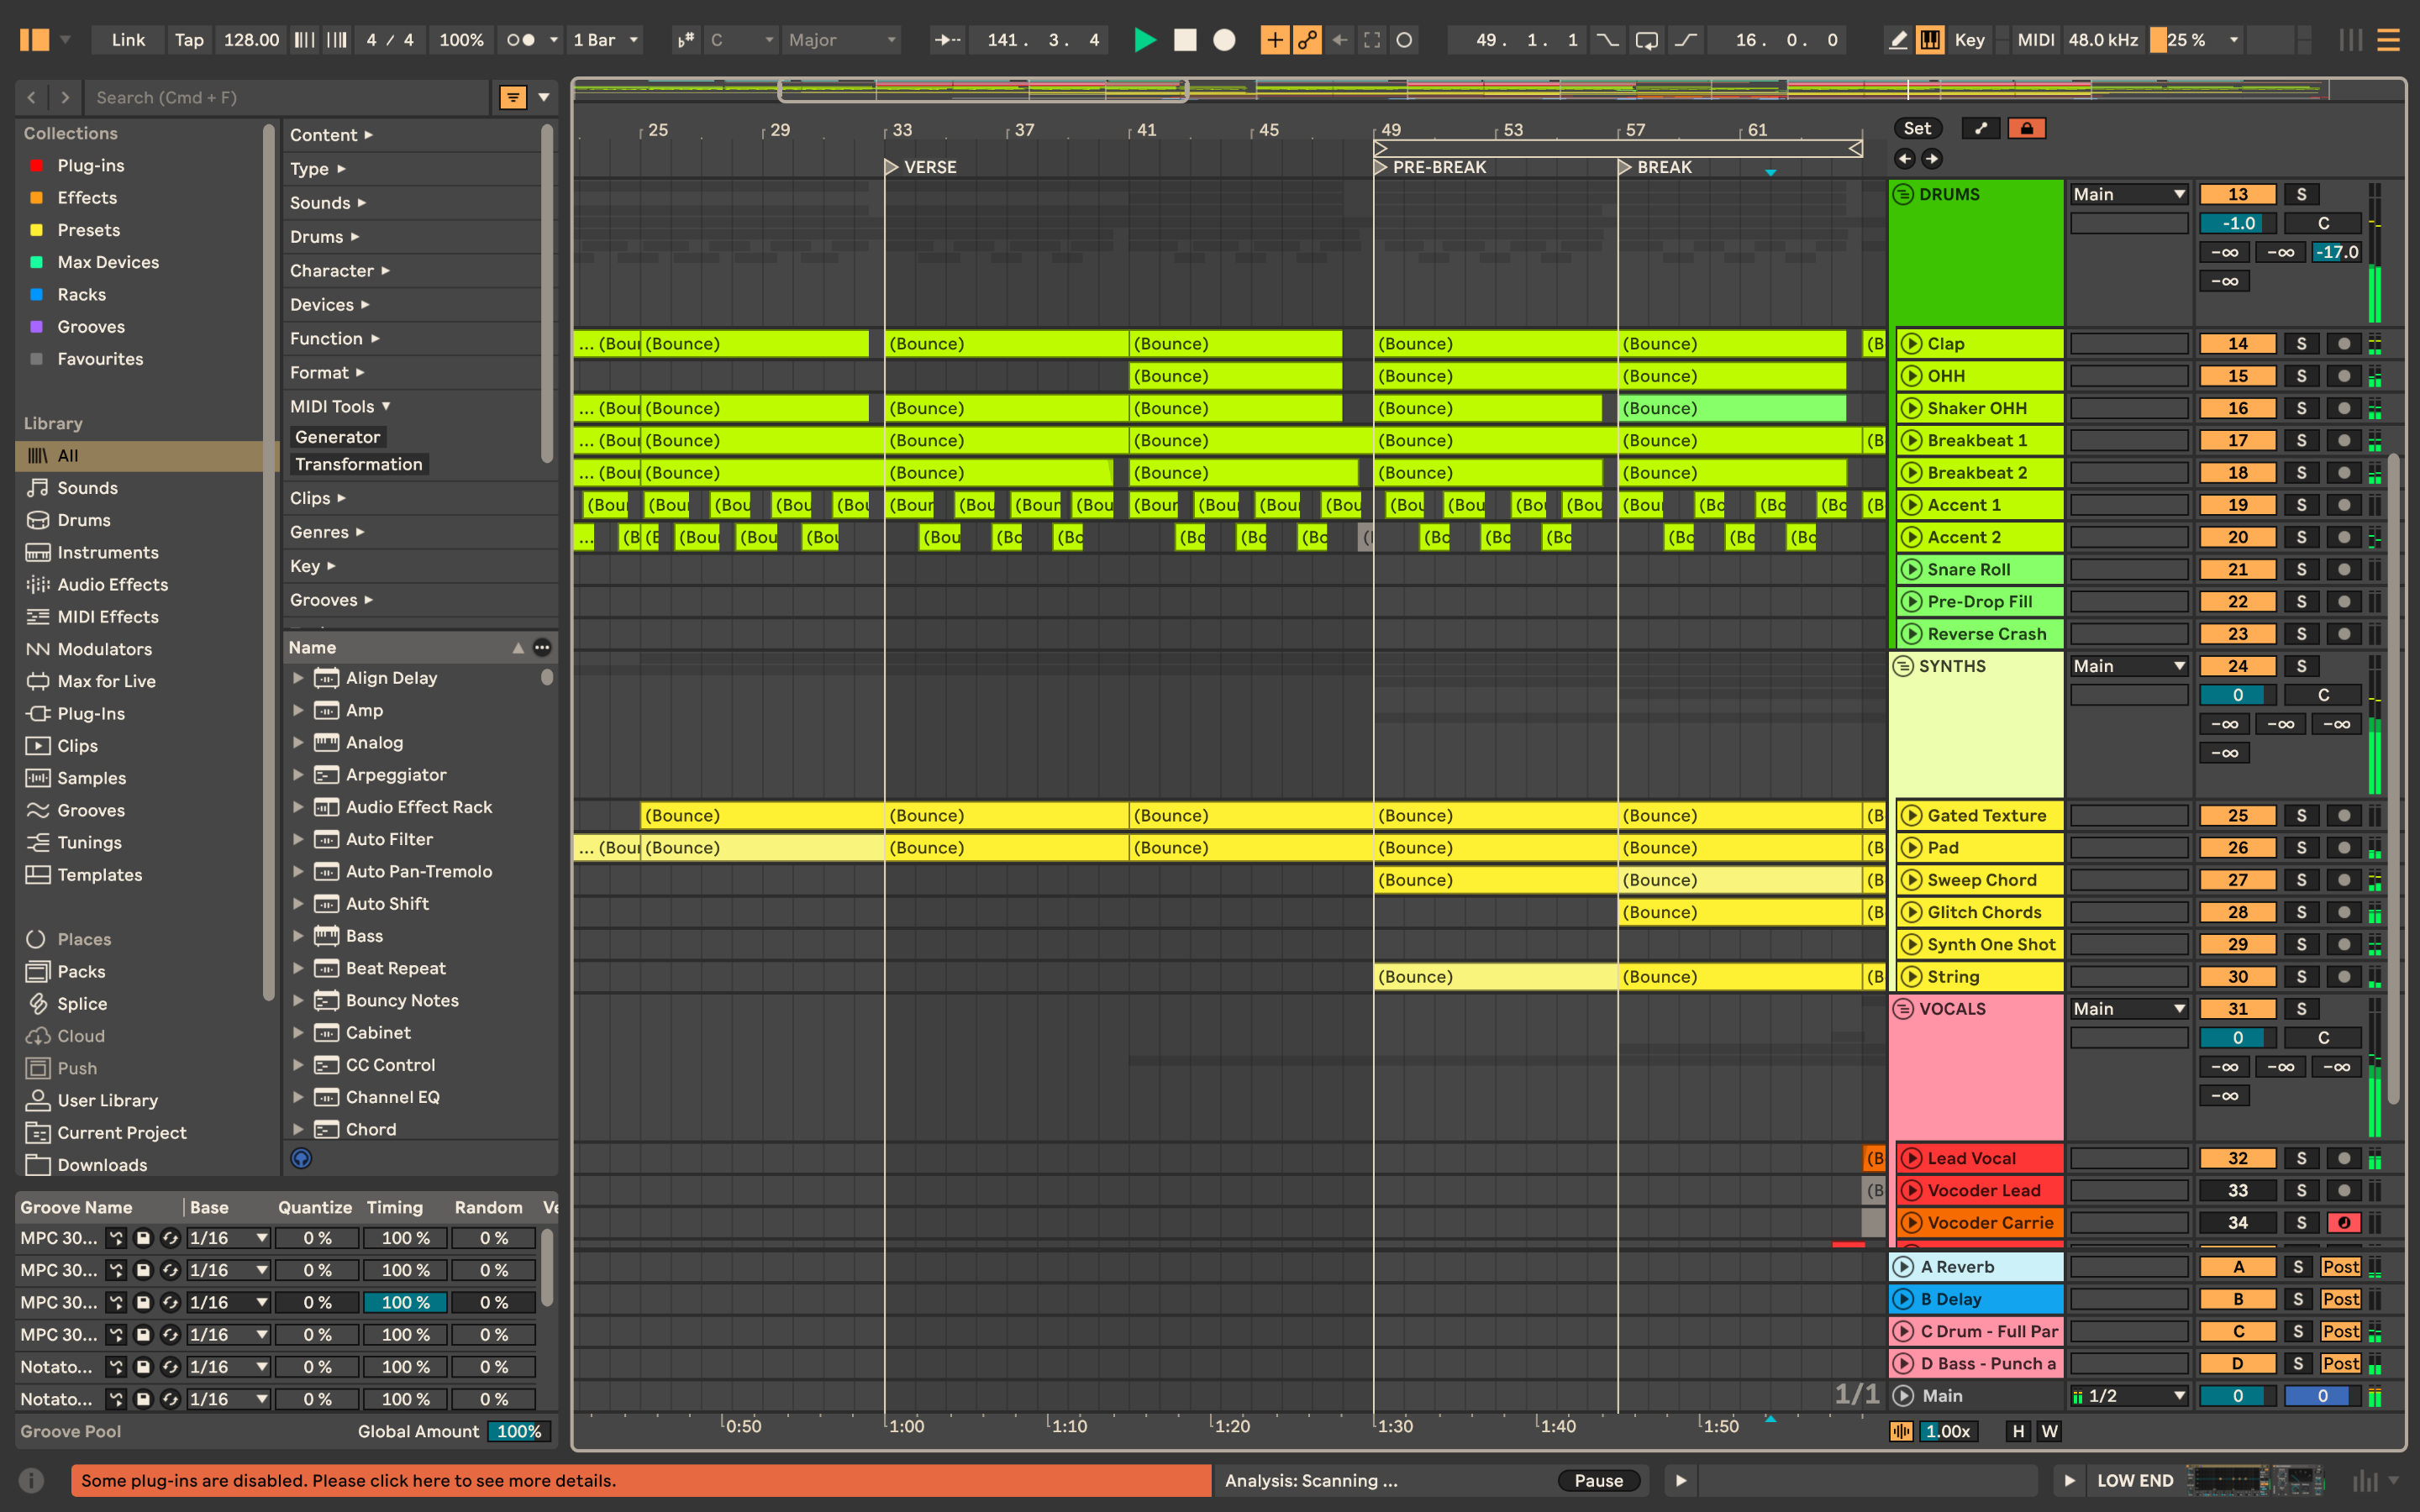Click the Stop button in transport
Screen dimensions: 2420x1512
pyautogui.click(x=1185, y=40)
